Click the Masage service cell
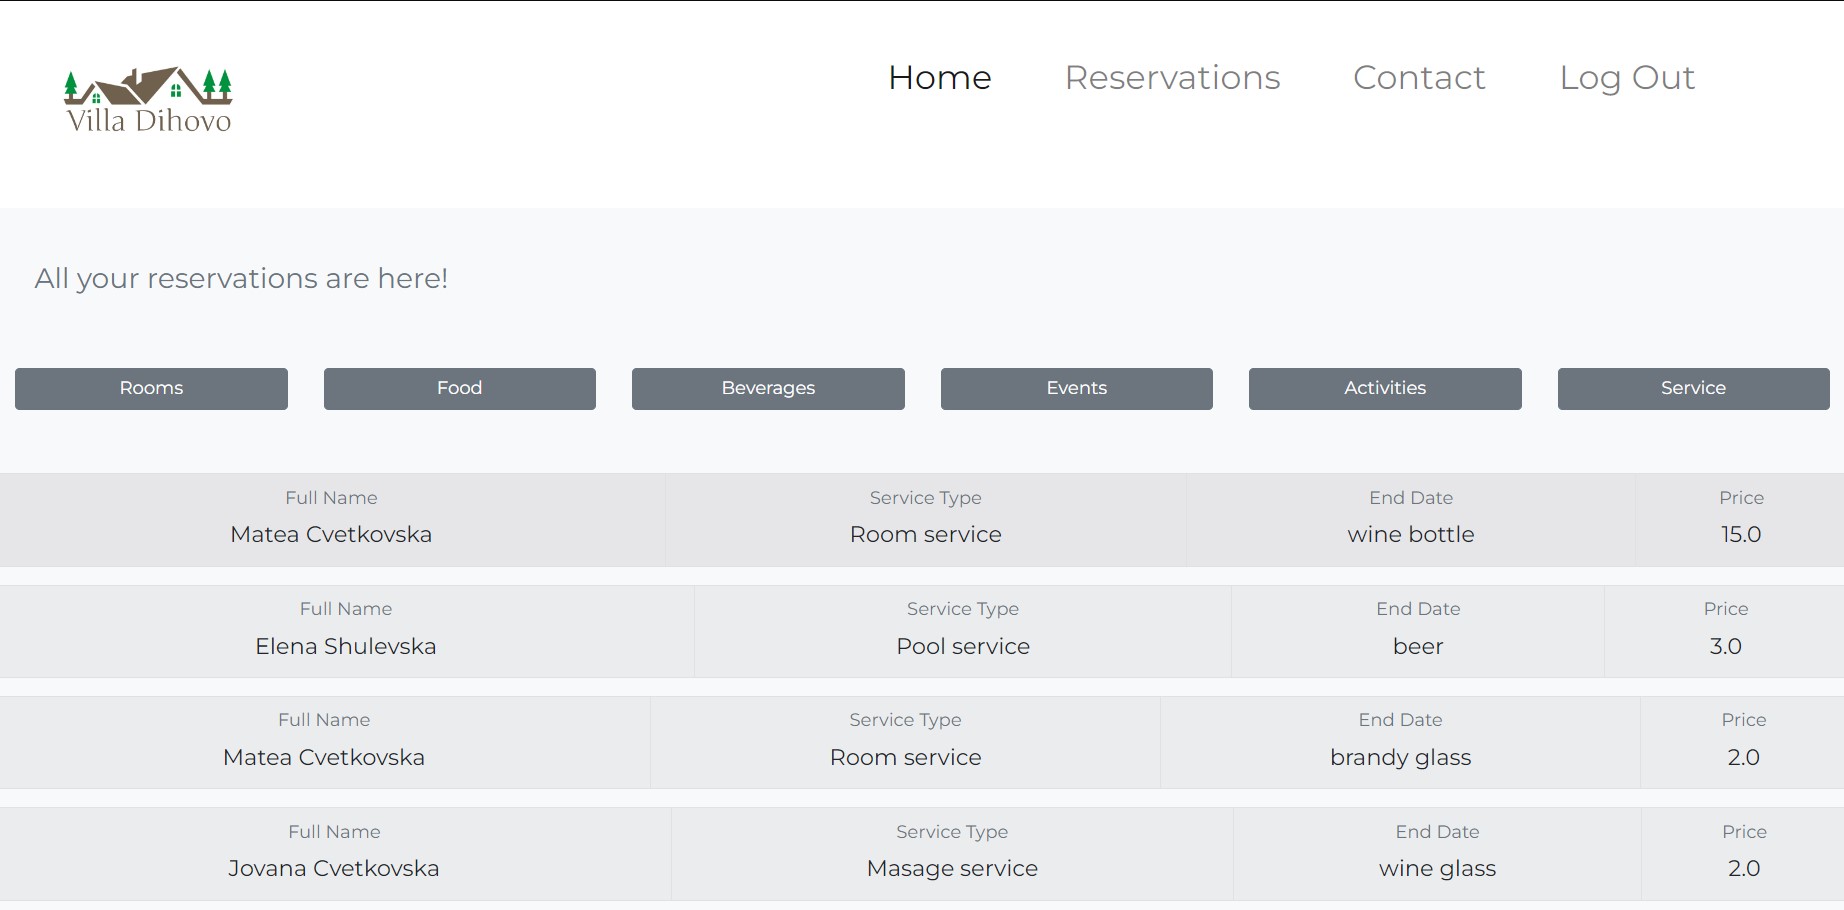 point(951,868)
